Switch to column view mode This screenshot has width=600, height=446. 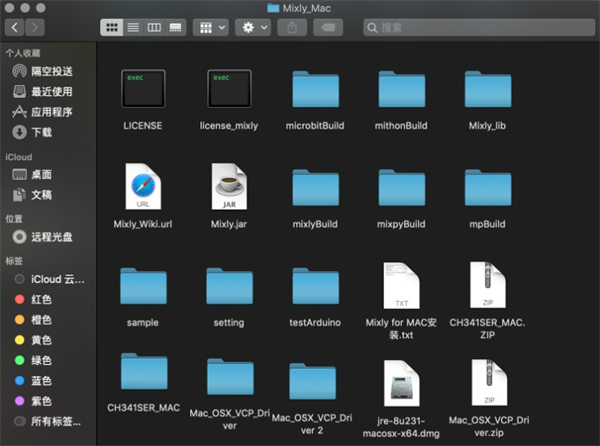[x=154, y=28]
